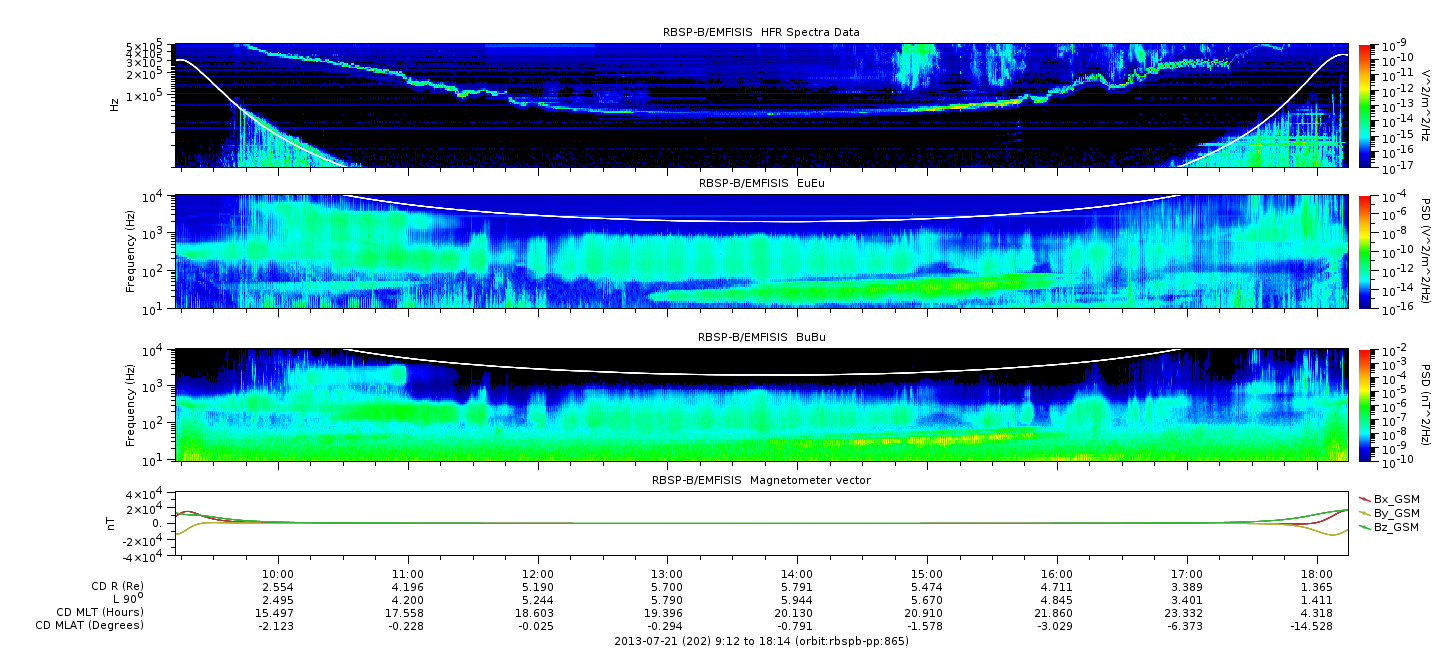This screenshot has width=1447, height=658.
Task: Click the HFR Spectra Data plot title
Action: click(761, 32)
